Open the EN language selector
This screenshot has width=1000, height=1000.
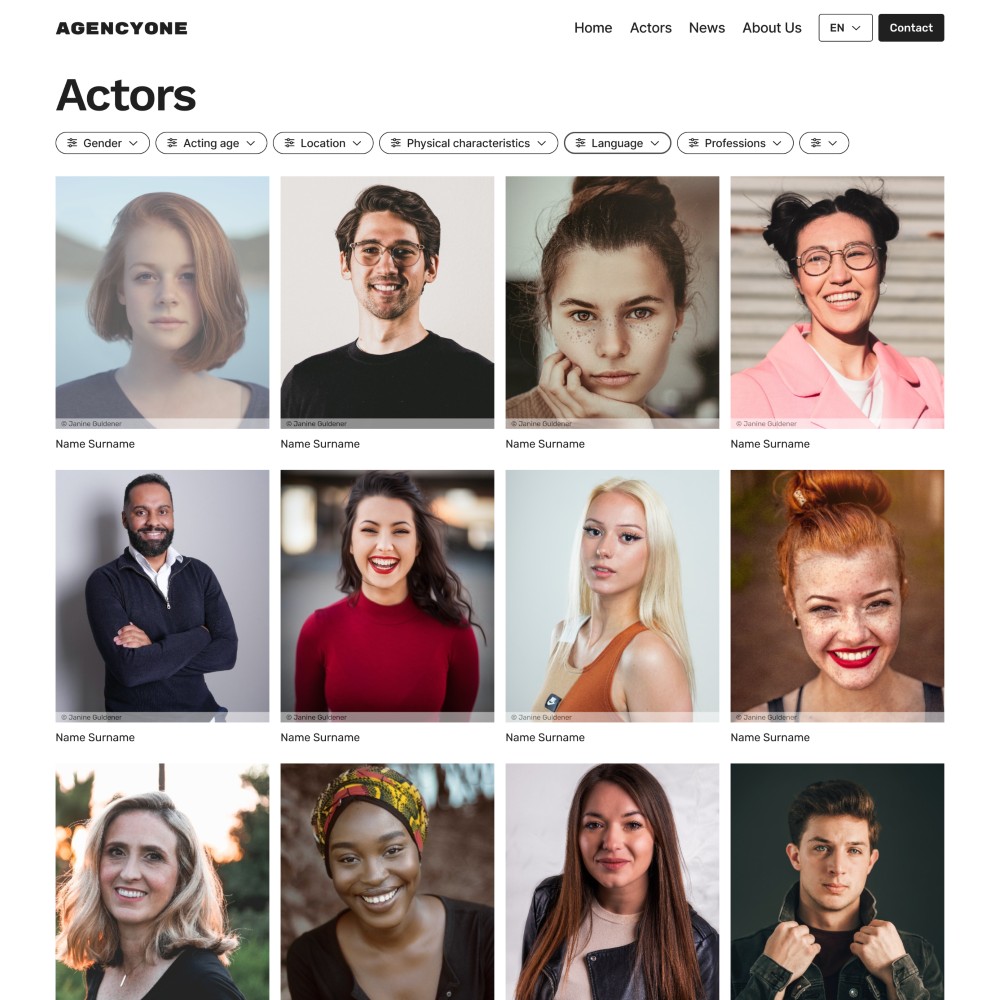(x=845, y=28)
